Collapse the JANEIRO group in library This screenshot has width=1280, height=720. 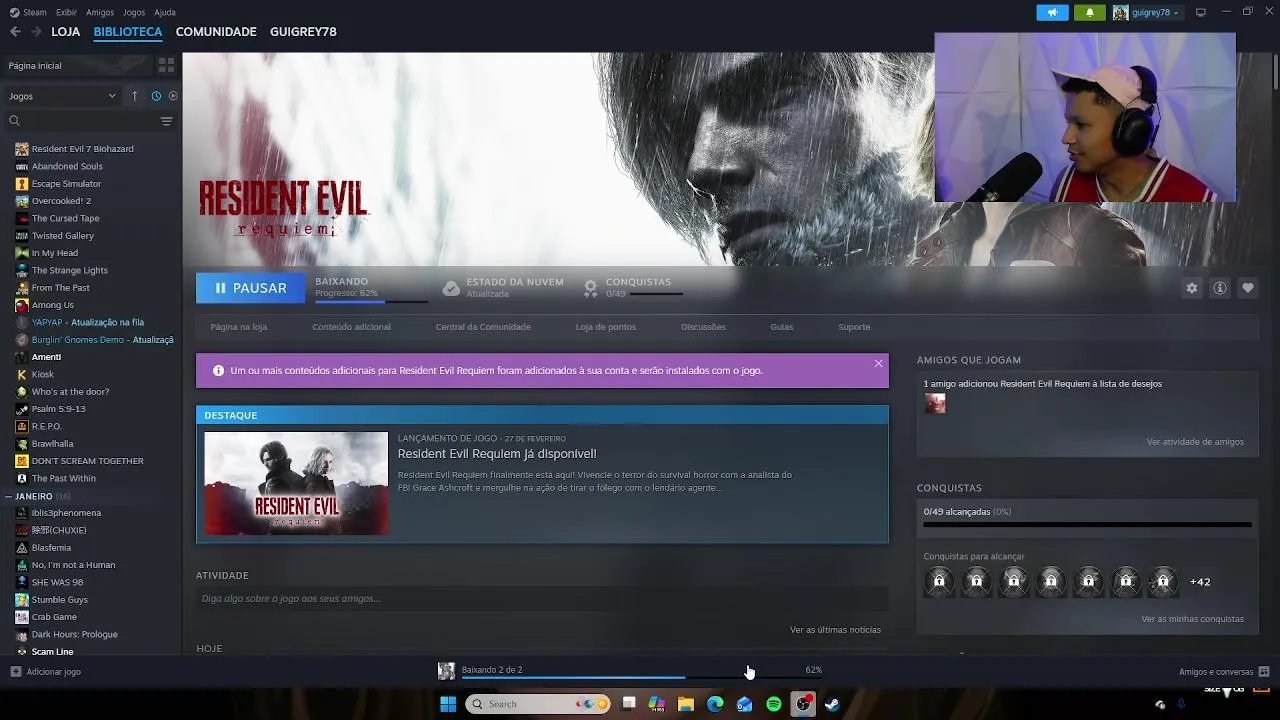pos(8,496)
